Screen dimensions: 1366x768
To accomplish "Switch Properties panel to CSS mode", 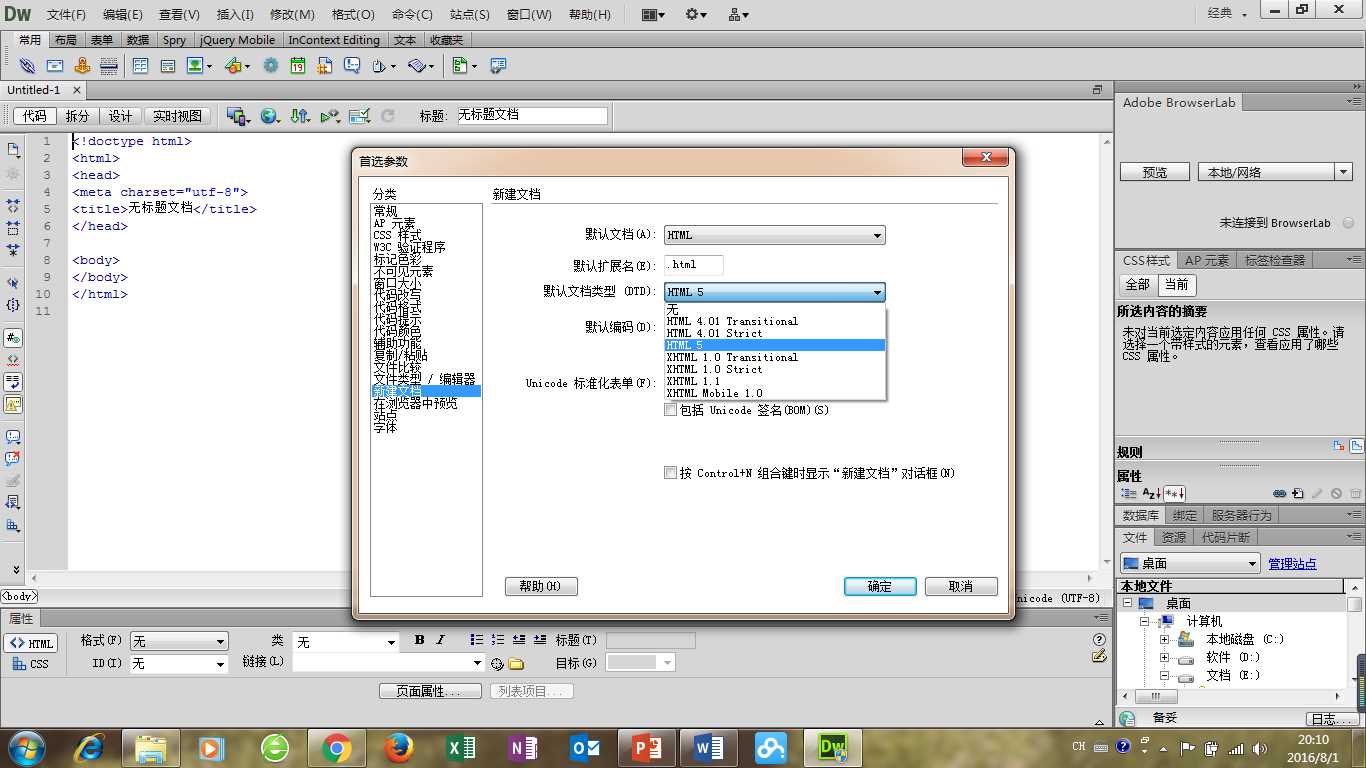I will point(31,664).
